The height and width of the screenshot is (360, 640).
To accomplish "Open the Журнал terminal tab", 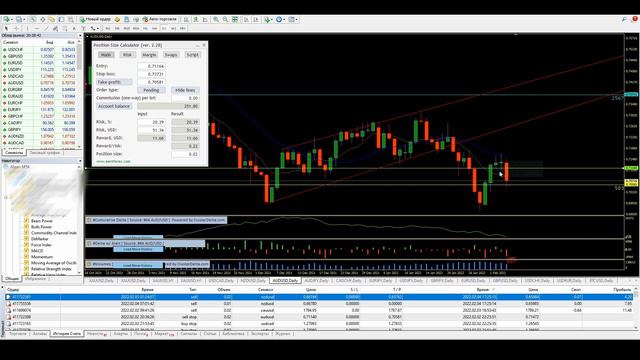I will pos(282,334).
